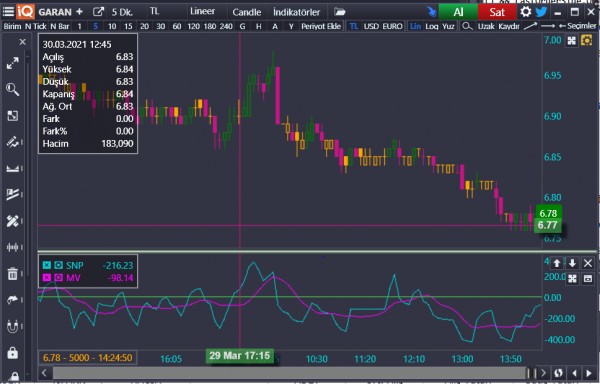
Task: Click the expand arrows fullscreen icon
Action: tap(12, 63)
